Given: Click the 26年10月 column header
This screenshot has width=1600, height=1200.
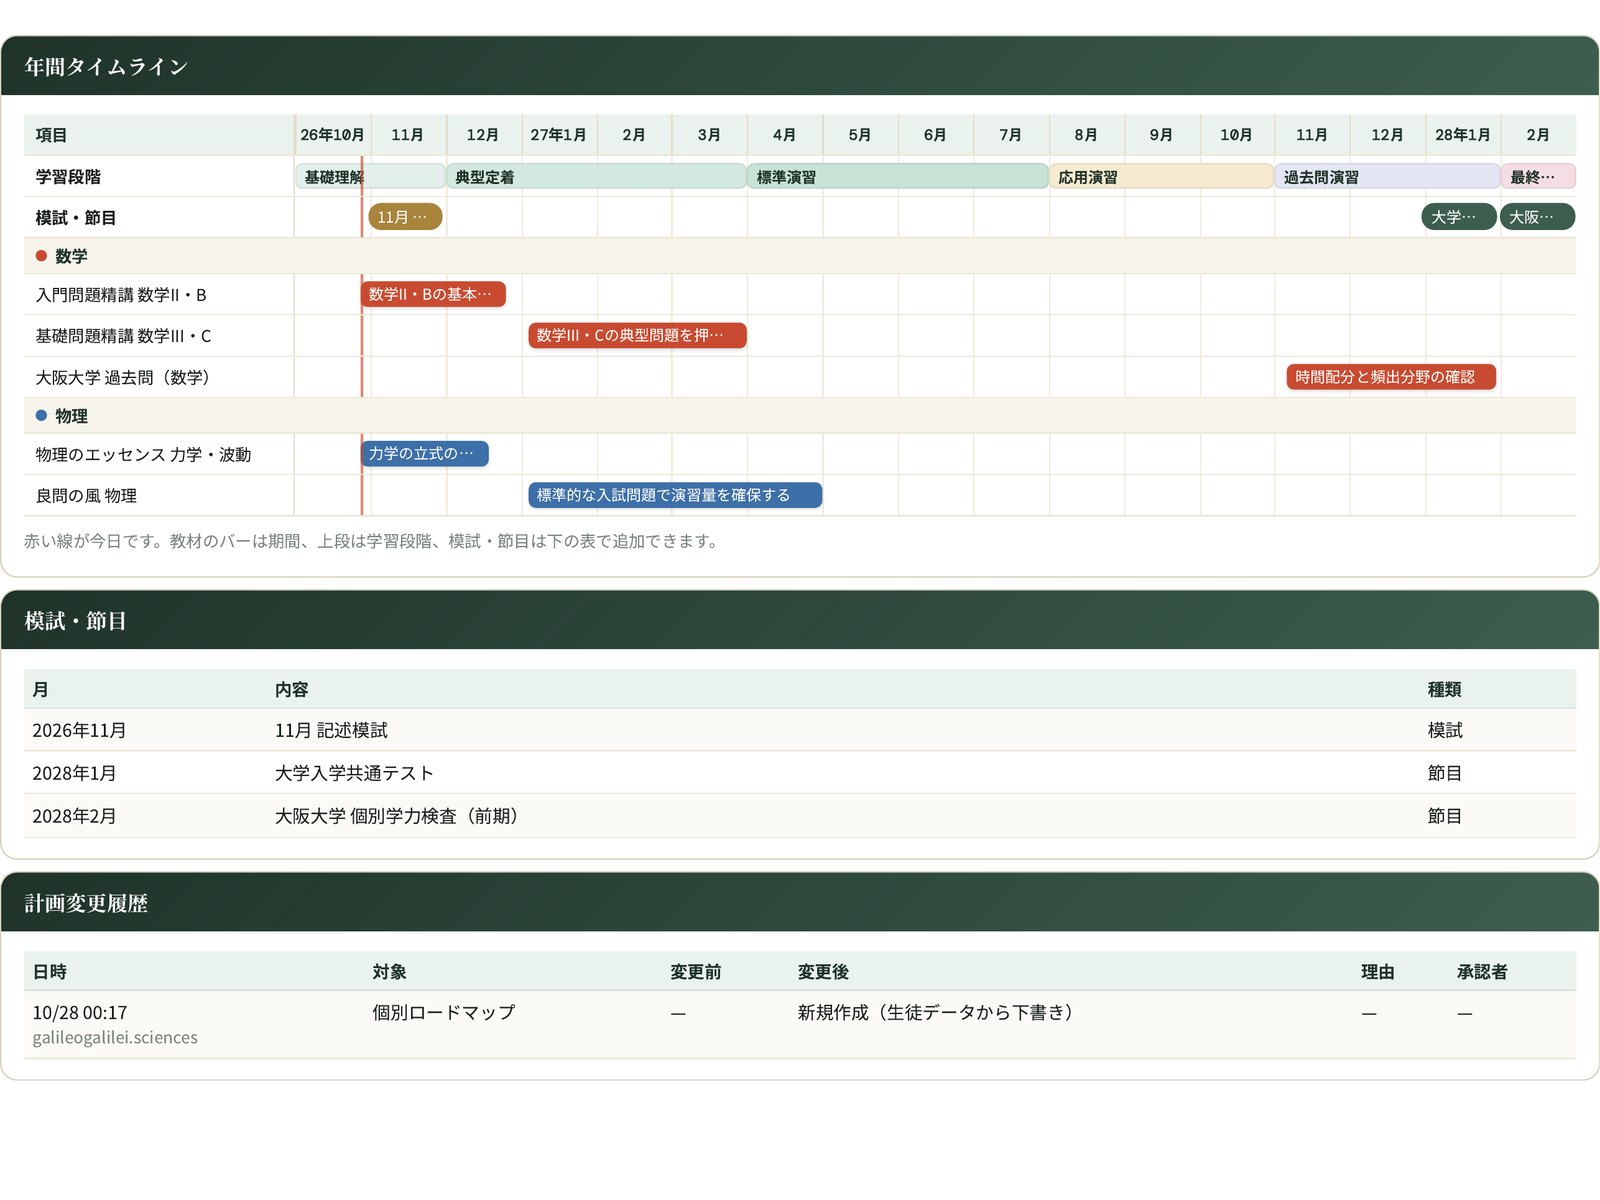Looking at the screenshot, I should pyautogui.click(x=332, y=135).
